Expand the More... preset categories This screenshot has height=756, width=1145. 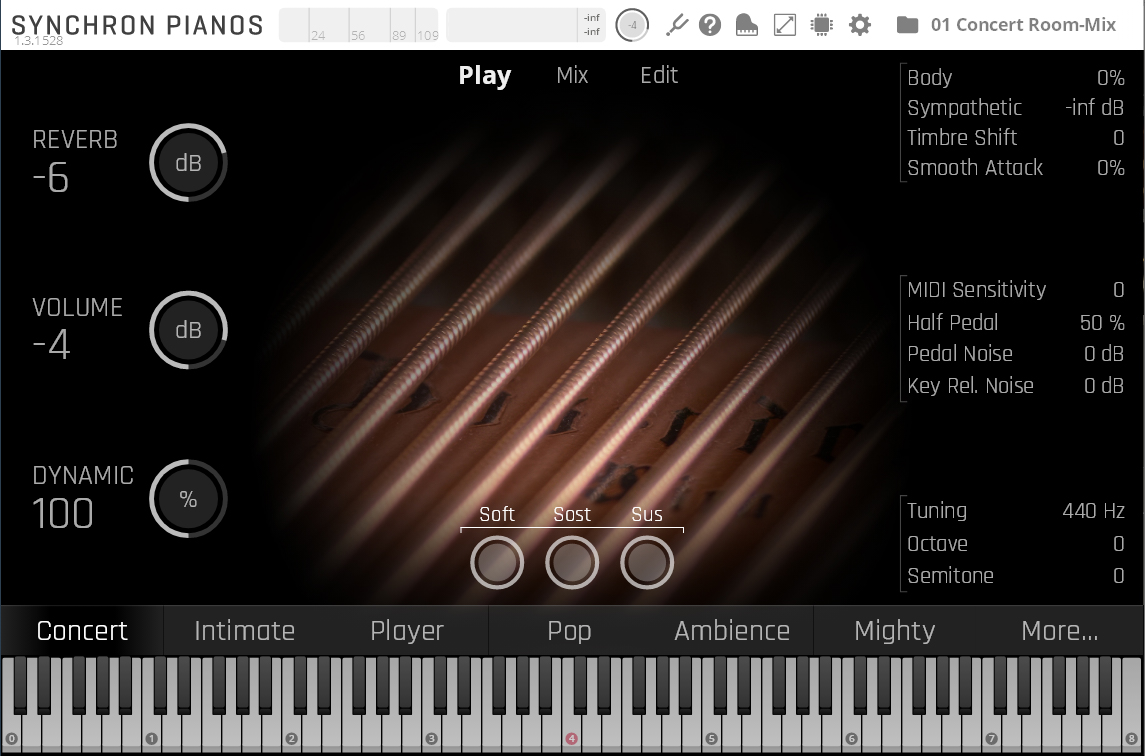coord(1059,631)
